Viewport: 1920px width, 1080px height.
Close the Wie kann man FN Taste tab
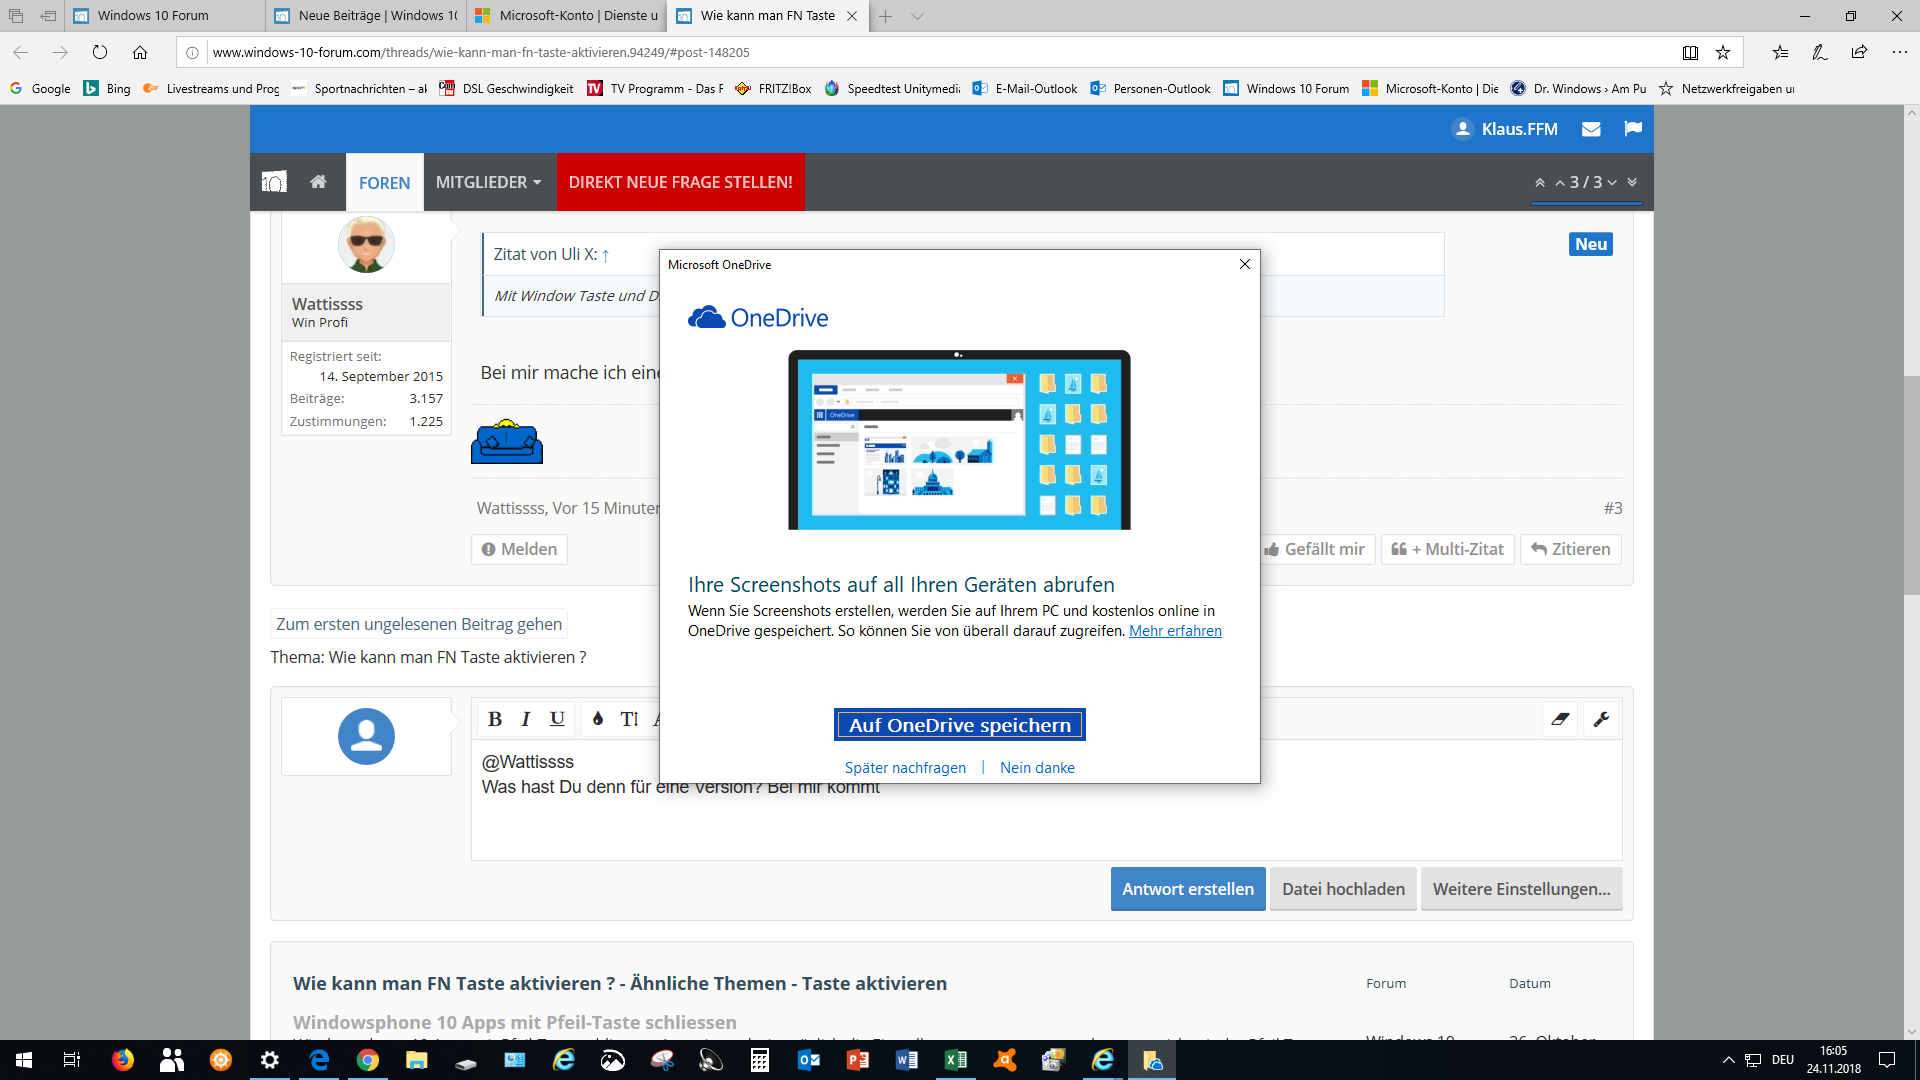(852, 16)
